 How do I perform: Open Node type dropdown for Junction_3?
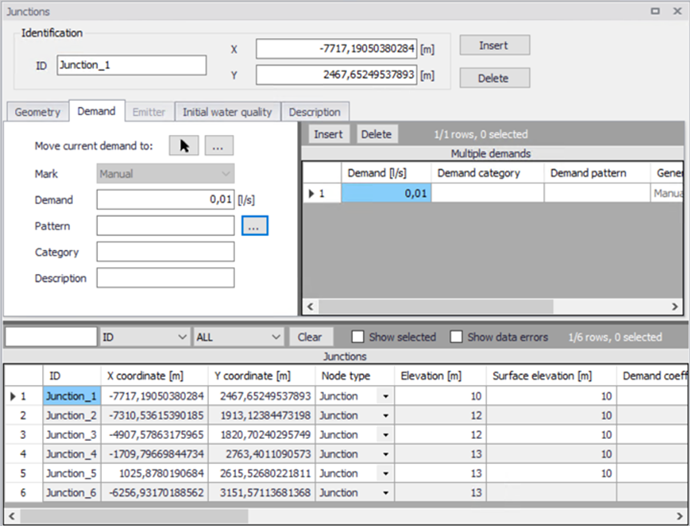click(385, 435)
